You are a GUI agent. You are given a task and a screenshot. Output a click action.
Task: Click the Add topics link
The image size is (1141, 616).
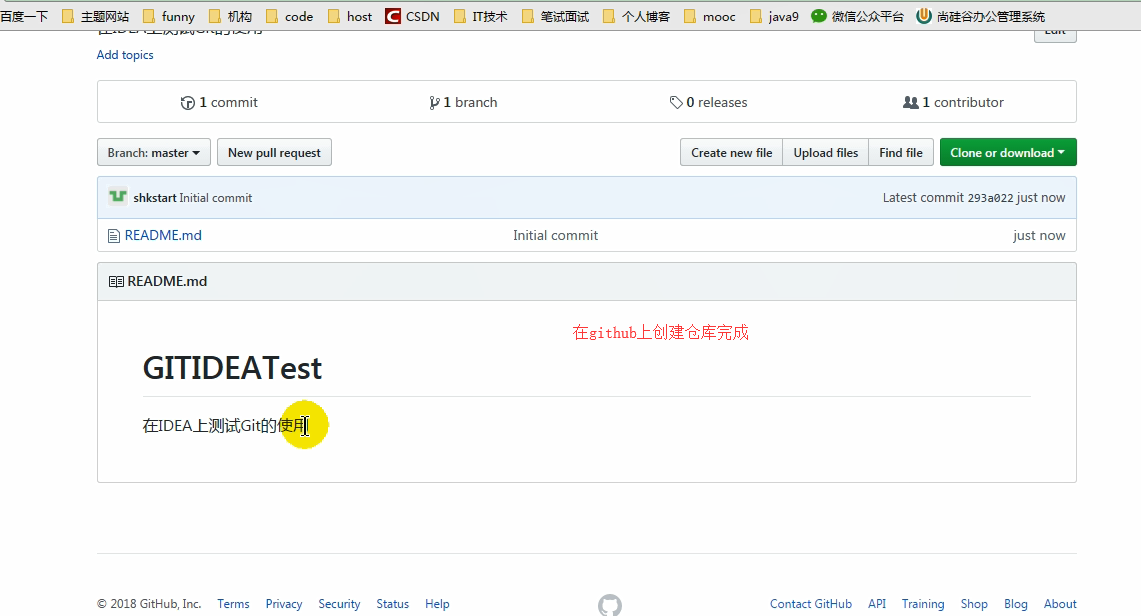pos(125,55)
